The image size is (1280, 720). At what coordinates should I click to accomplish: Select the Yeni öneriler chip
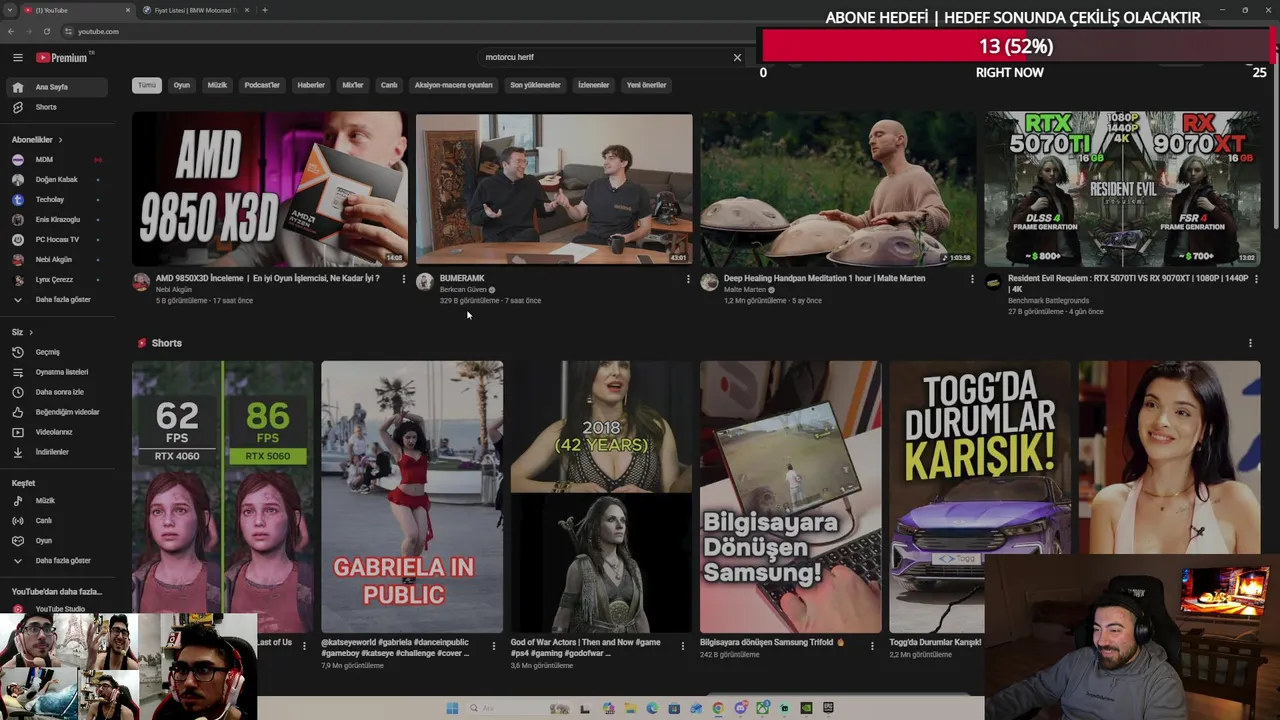pos(646,85)
